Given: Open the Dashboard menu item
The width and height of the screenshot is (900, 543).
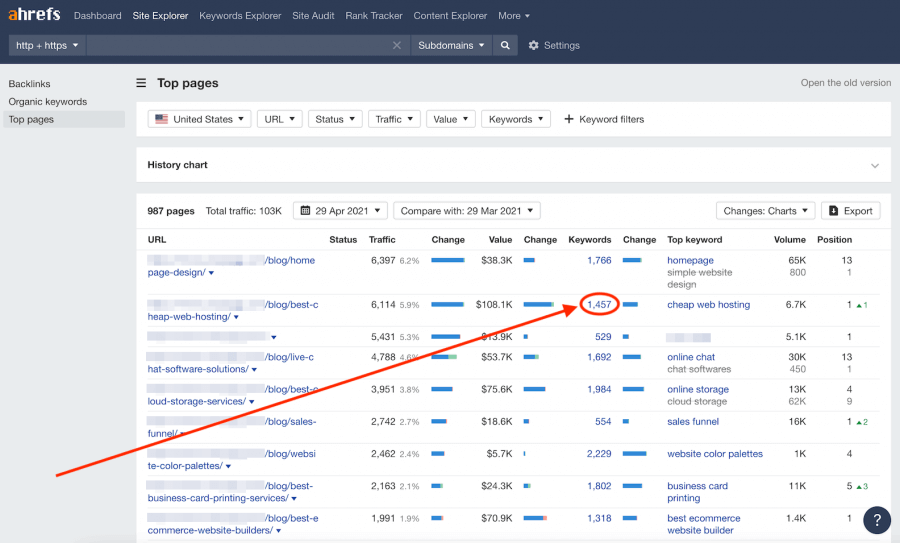Looking at the screenshot, I should [98, 15].
